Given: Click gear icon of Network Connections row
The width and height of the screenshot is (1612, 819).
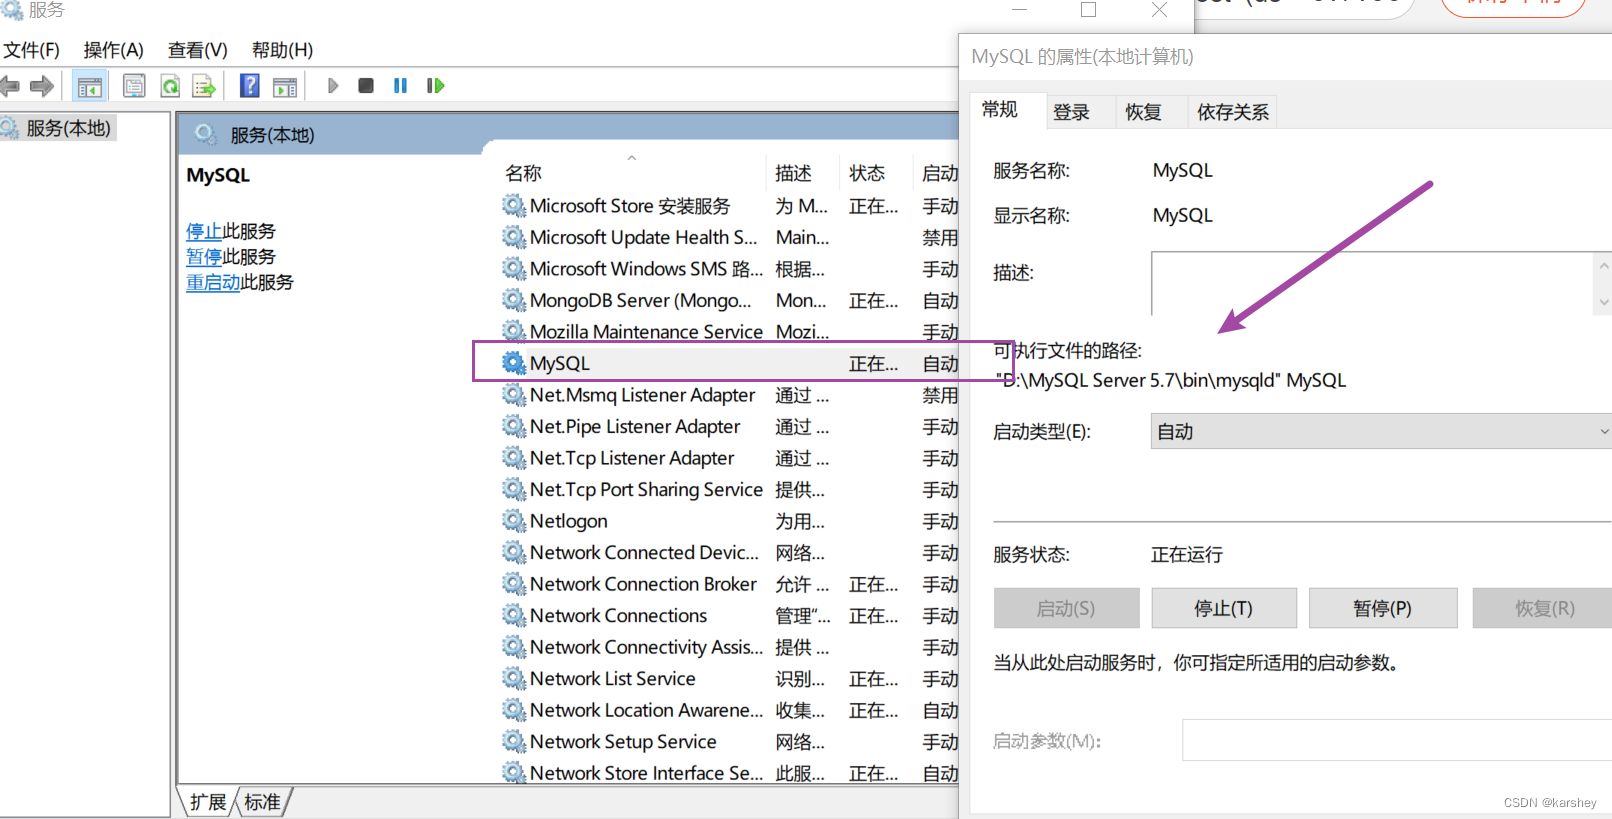Looking at the screenshot, I should point(514,615).
